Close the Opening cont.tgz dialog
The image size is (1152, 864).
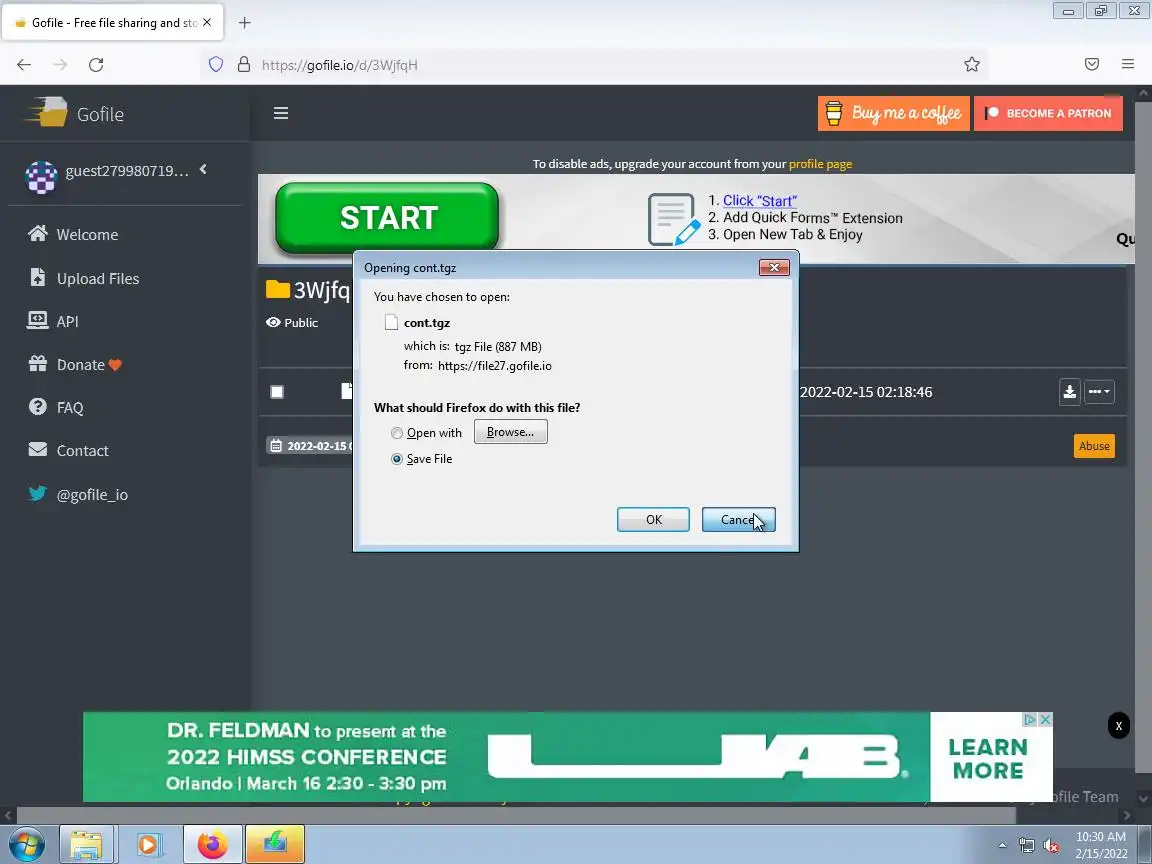[774, 267]
